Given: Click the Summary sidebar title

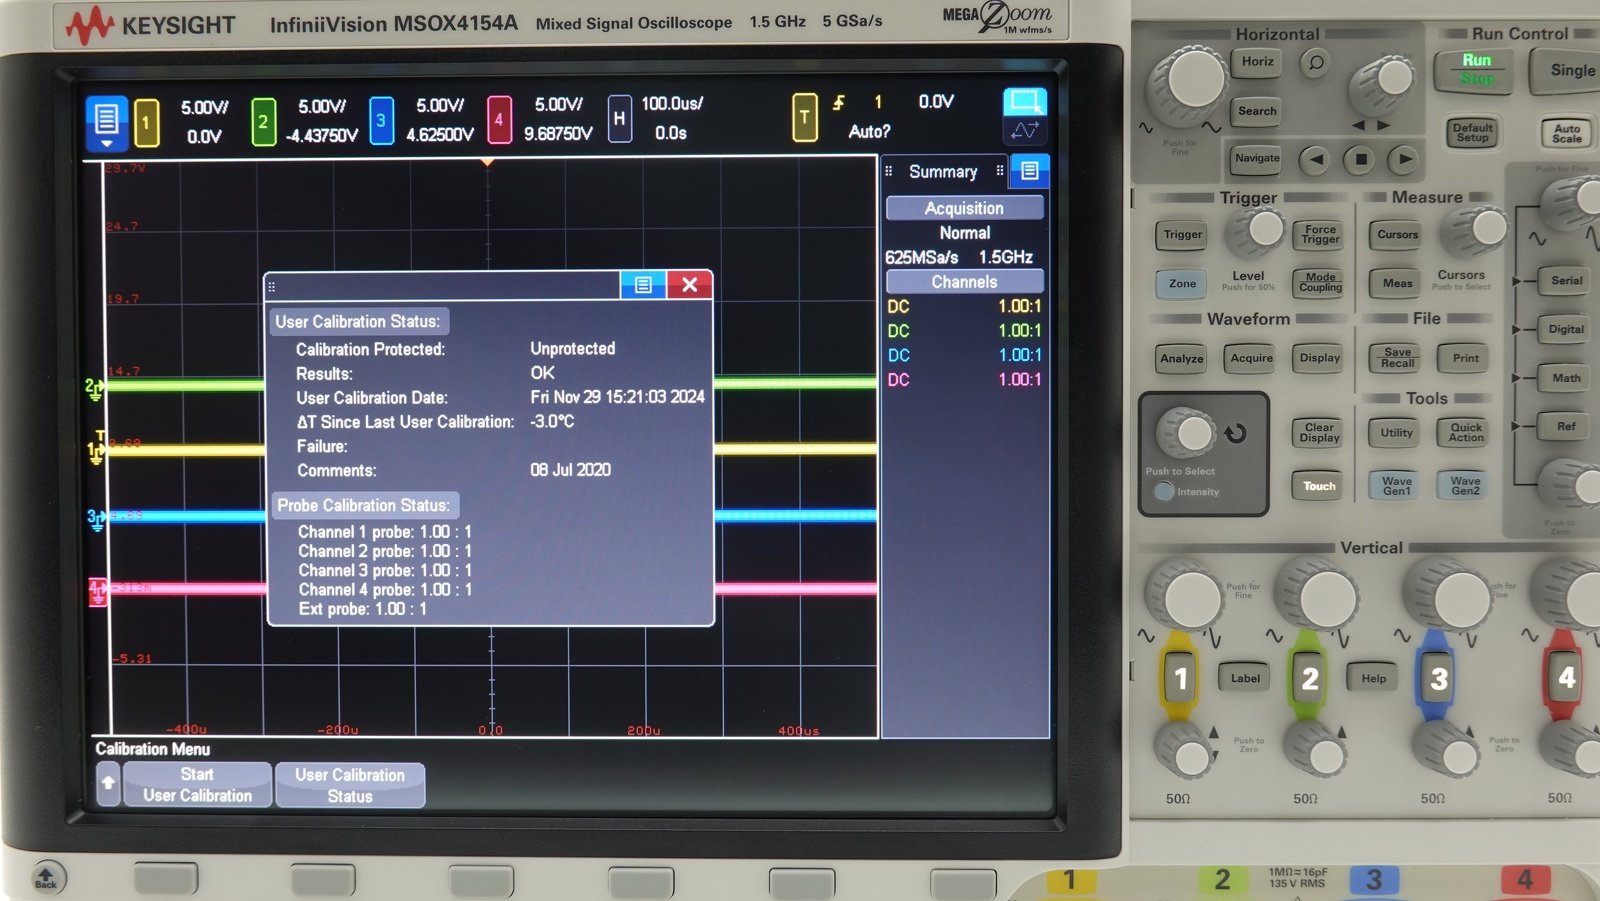Looking at the screenshot, I should [x=943, y=172].
